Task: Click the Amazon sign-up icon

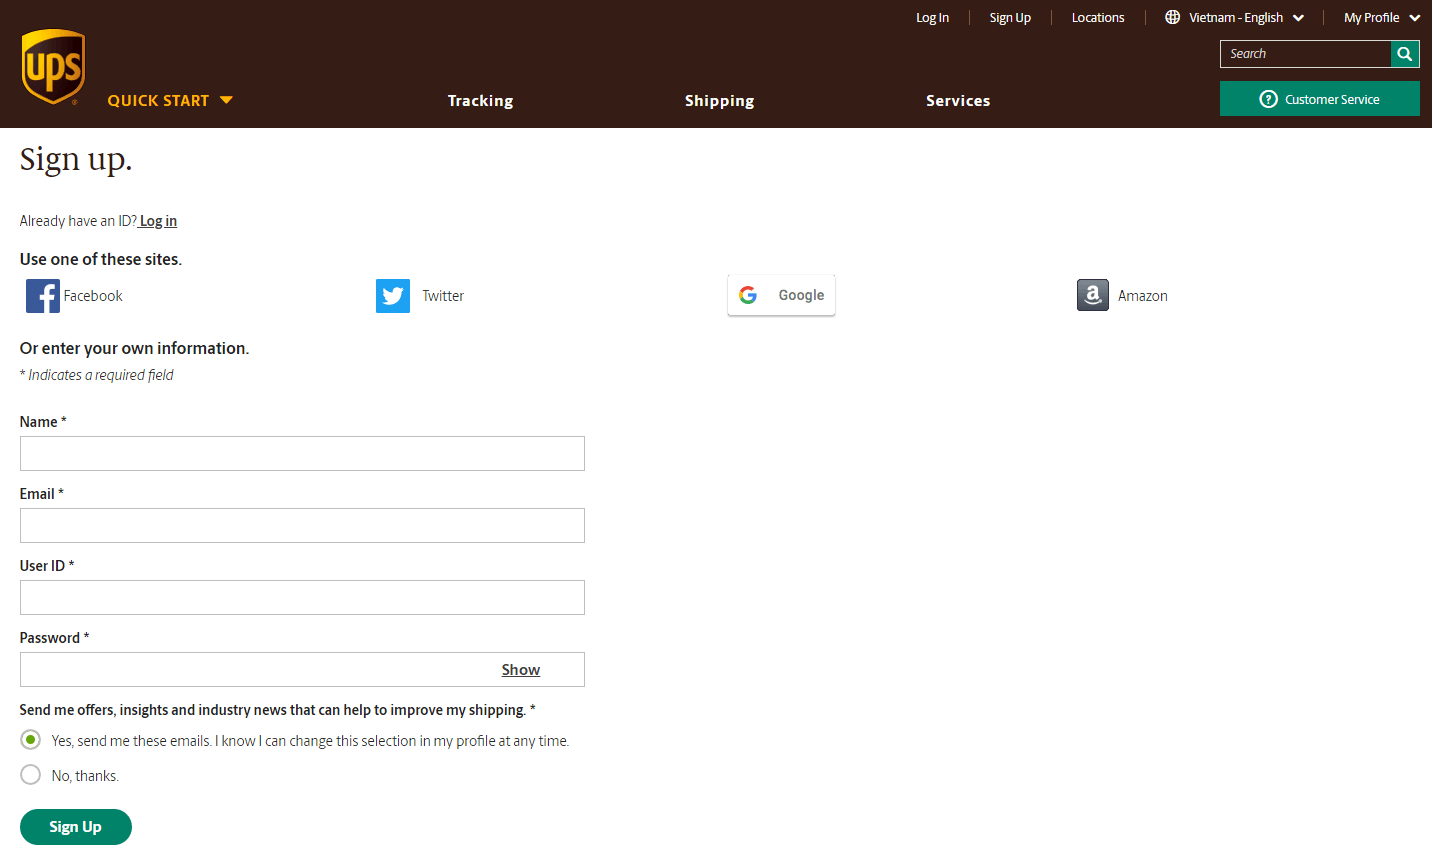Action: pyautogui.click(x=1093, y=295)
